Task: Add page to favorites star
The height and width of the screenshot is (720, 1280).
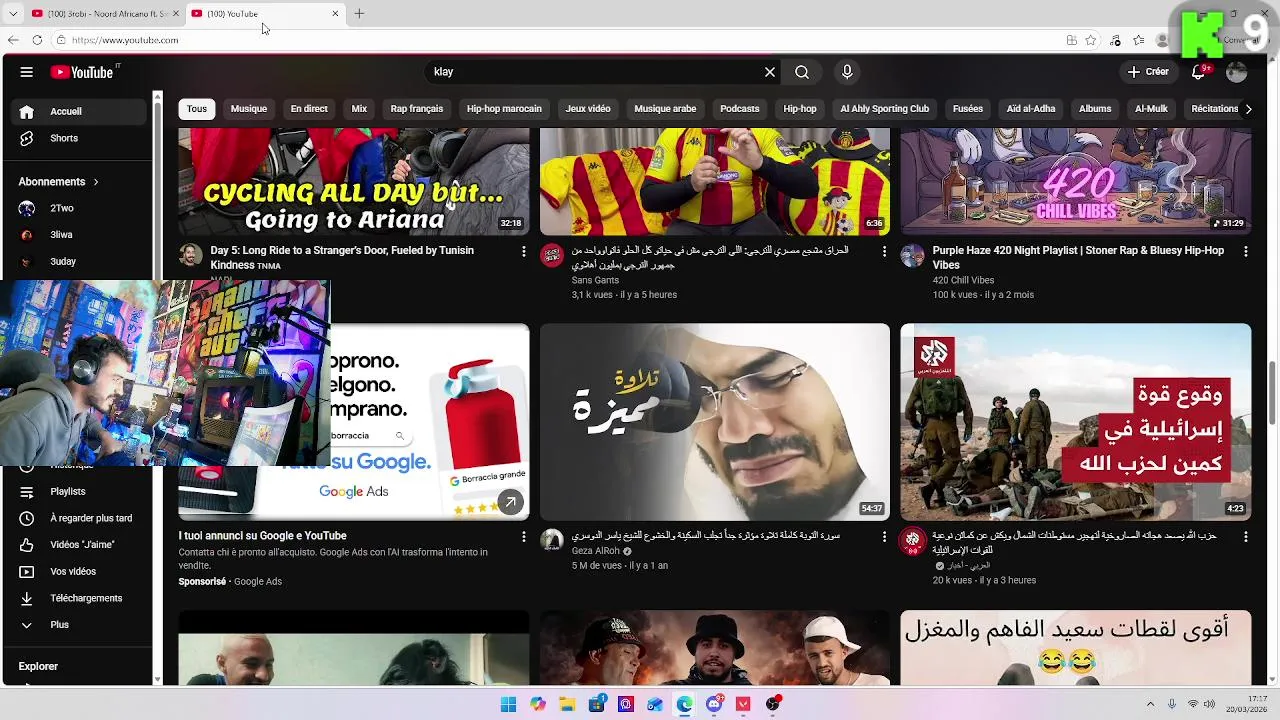Action: (x=1091, y=40)
